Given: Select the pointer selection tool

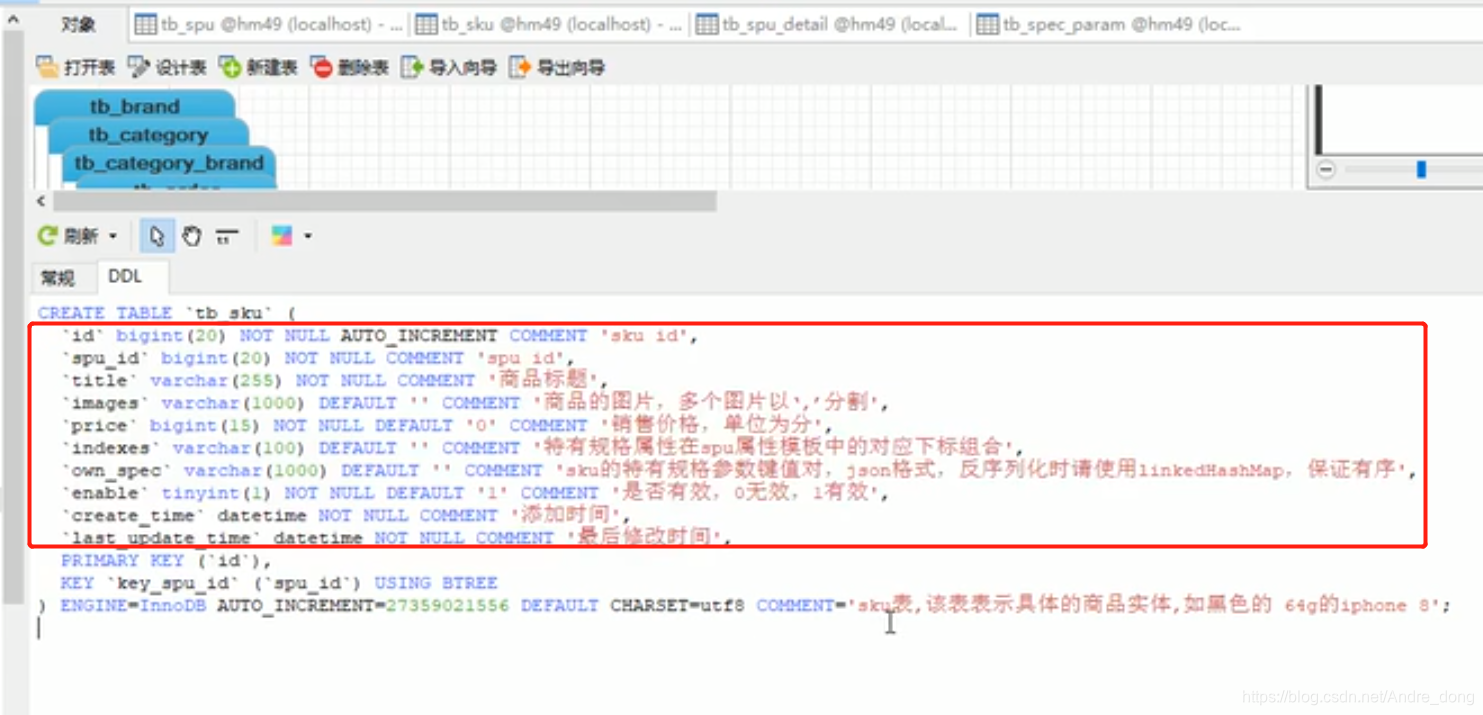Looking at the screenshot, I should pos(156,236).
